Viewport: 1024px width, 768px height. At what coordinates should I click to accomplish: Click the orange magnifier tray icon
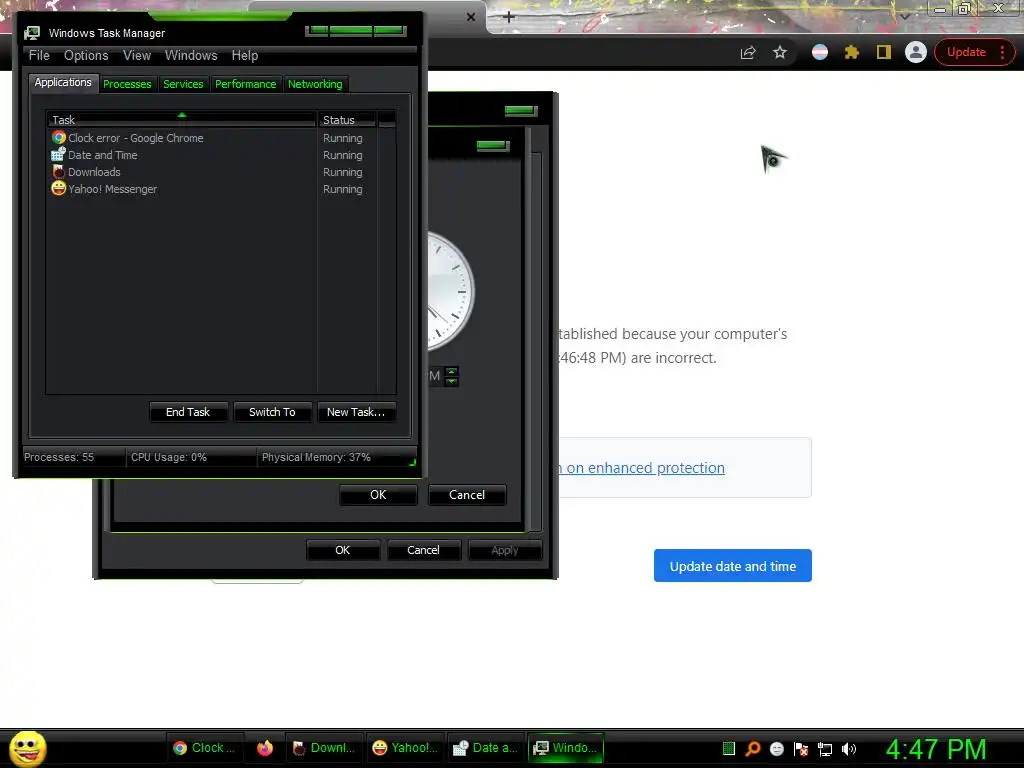pos(753,748)
